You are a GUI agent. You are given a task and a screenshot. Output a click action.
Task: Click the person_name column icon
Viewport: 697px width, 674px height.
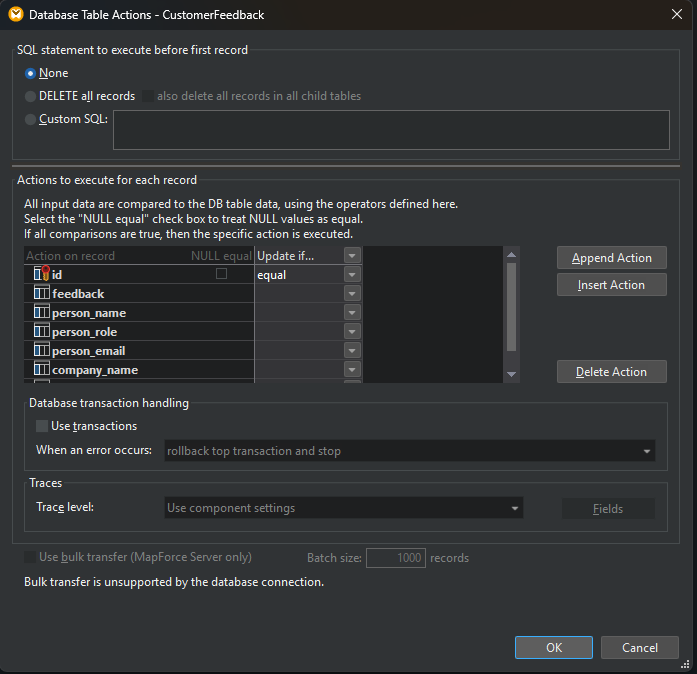[42, 312]
